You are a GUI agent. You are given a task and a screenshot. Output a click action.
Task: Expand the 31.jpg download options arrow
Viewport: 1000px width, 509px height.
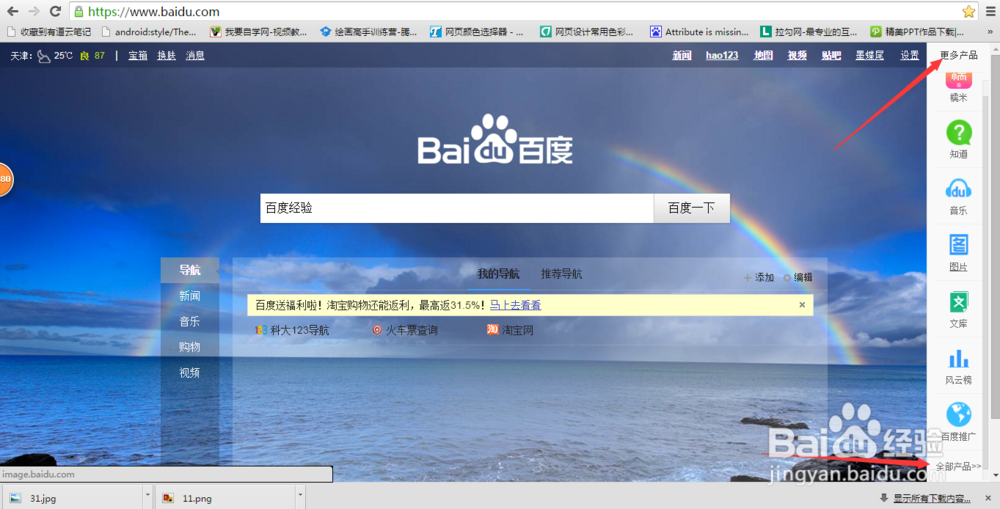click(148, 494)
